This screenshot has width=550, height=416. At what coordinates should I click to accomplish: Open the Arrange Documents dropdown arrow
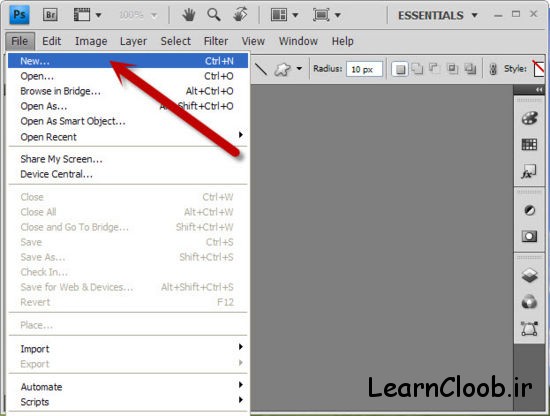point(295,15)
